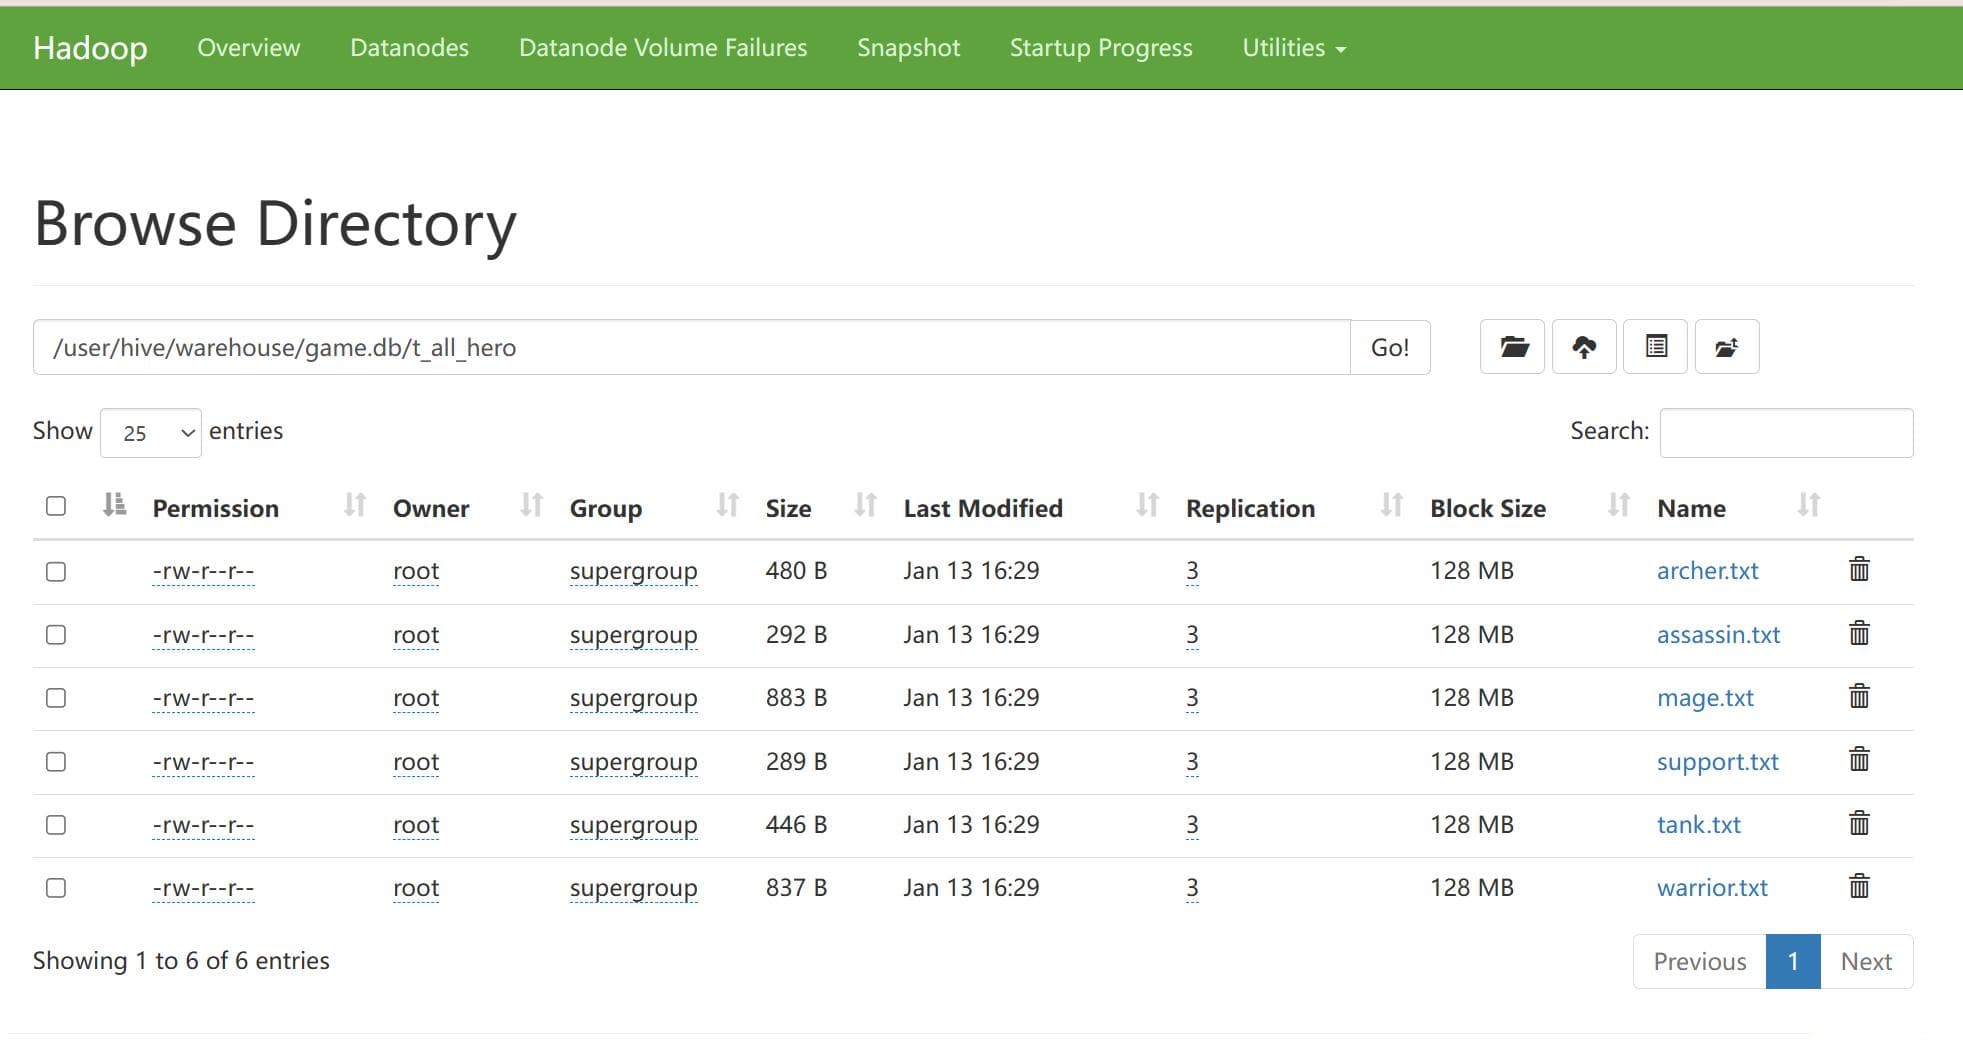Sort by the Owner column arrows
1963x1051 pixels.
pos(532,506)
